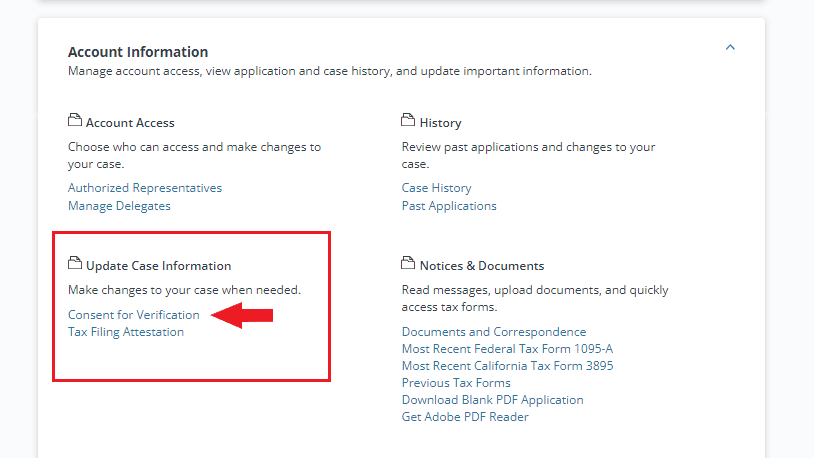This screenshot has height=458, width=814.
Task: Open Manage Delegates link
Action: (119, 206)
